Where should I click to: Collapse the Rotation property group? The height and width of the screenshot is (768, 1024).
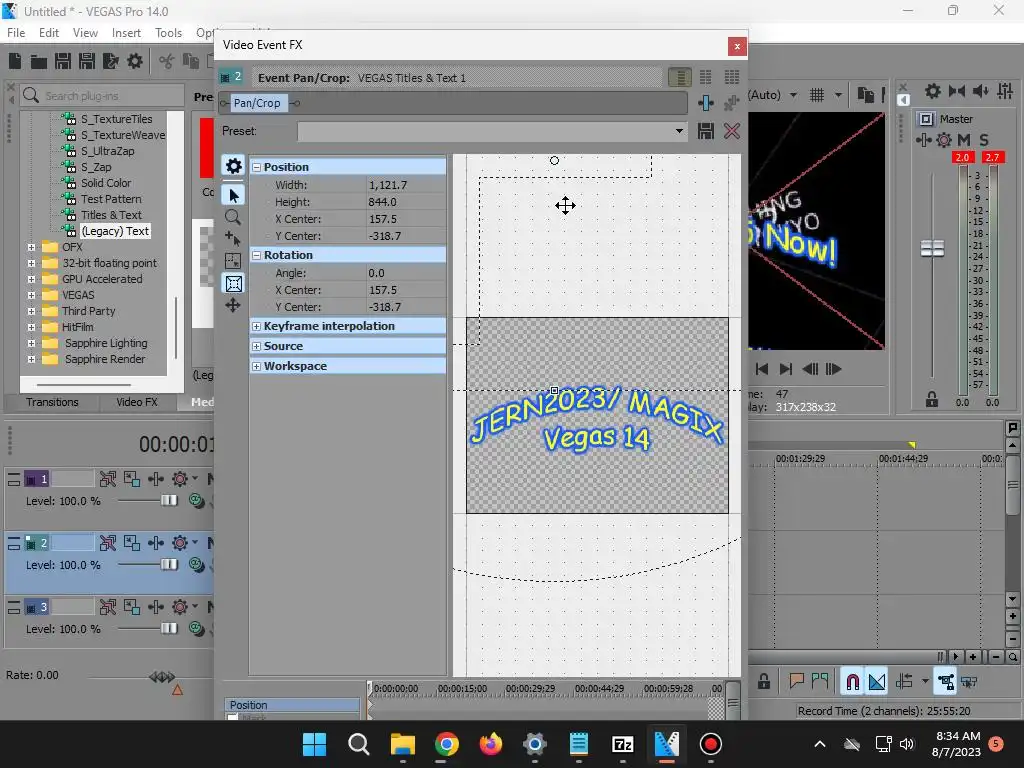tap(257, 255)
